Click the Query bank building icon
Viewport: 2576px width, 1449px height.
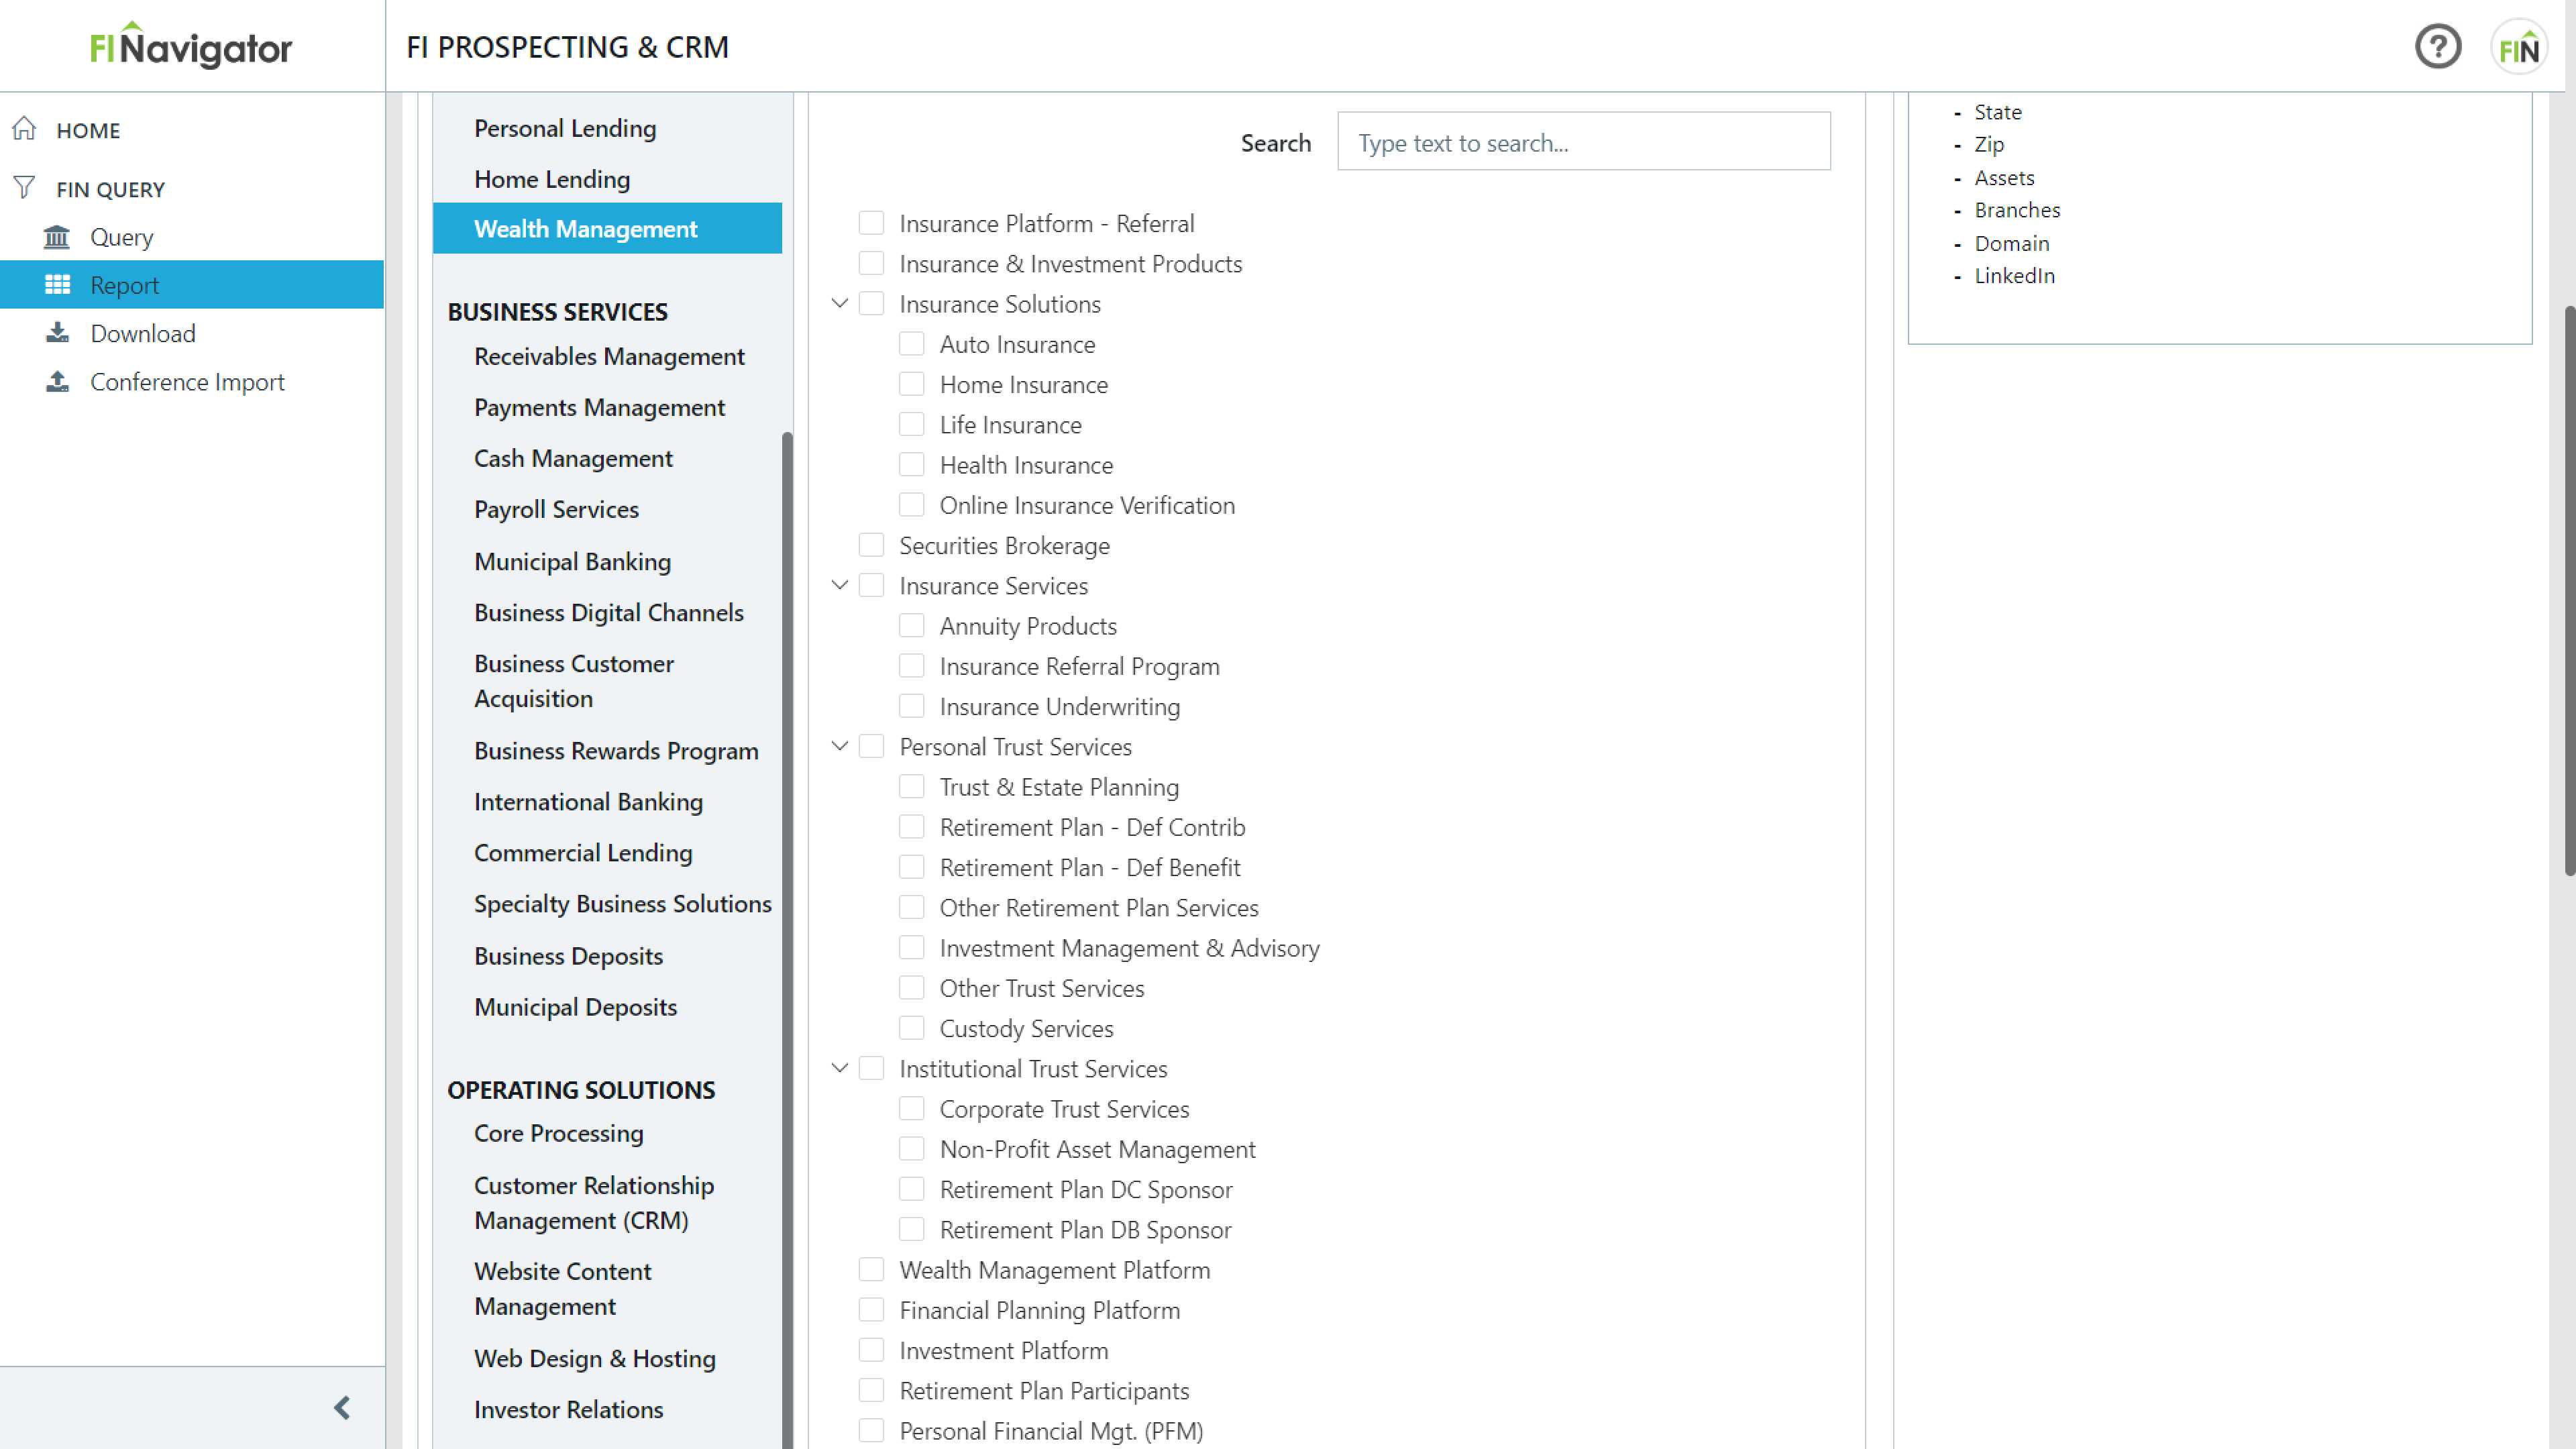(x=57, y=237)
